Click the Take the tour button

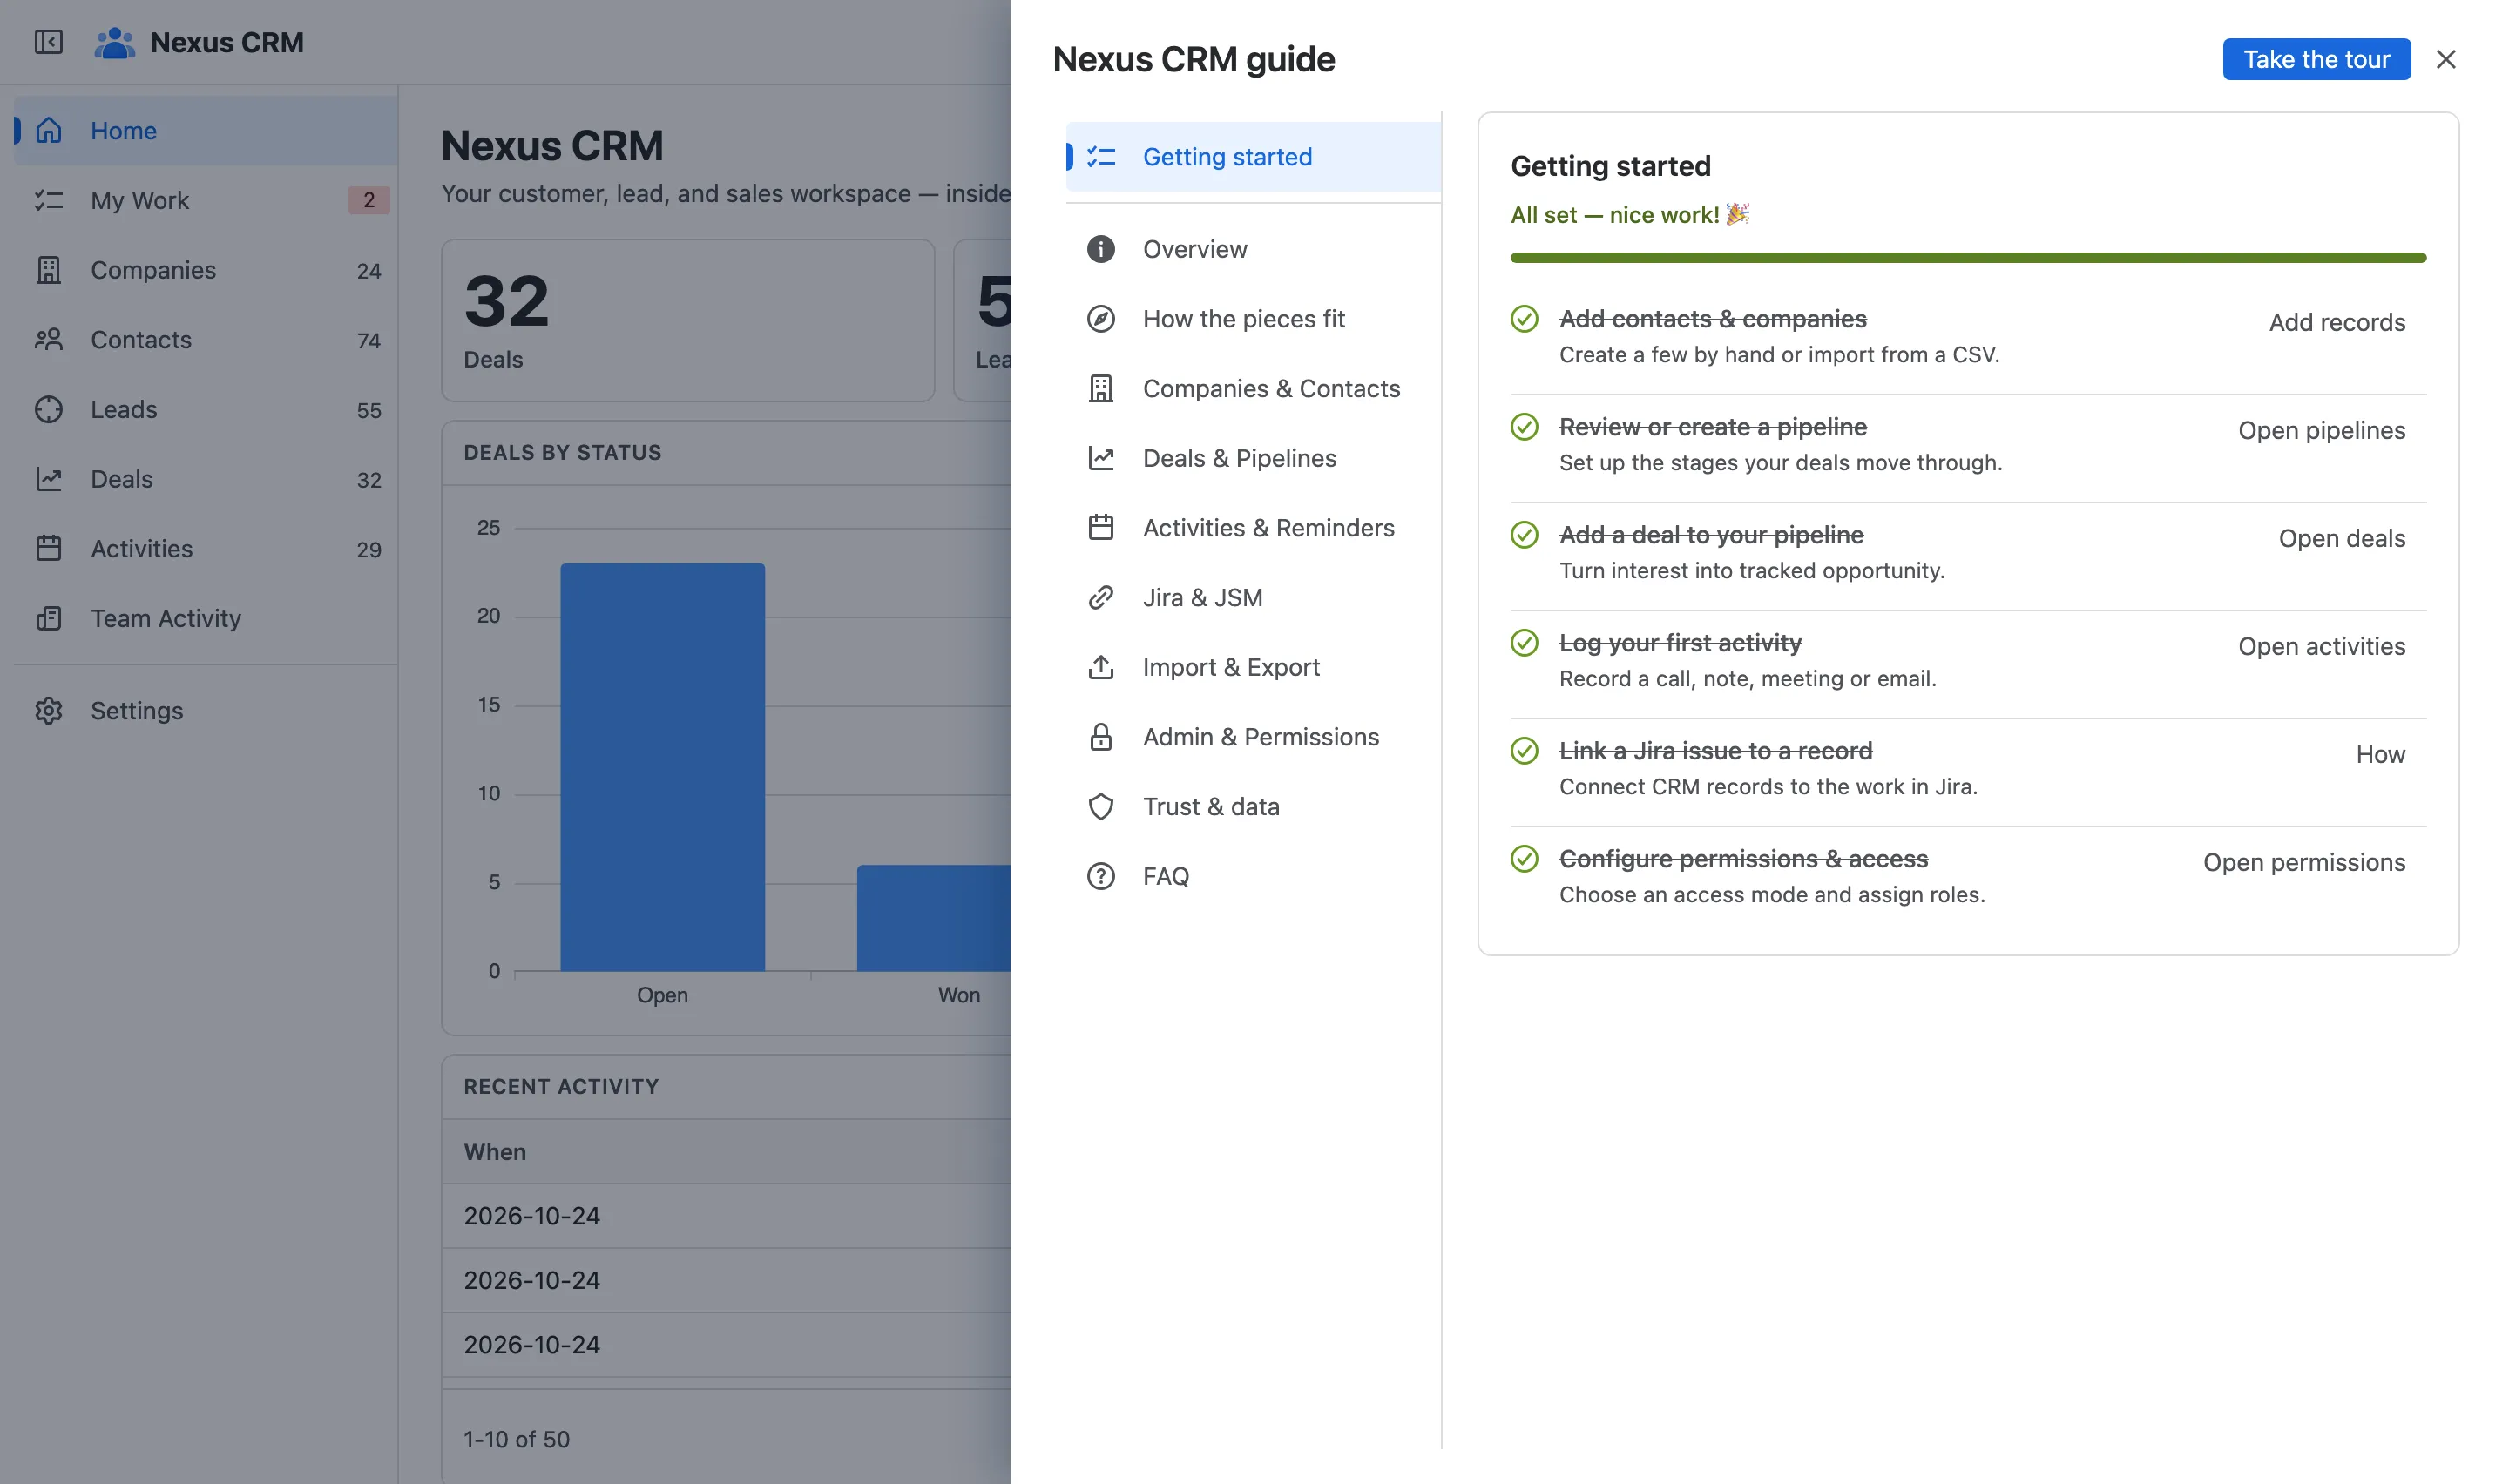2316,59
